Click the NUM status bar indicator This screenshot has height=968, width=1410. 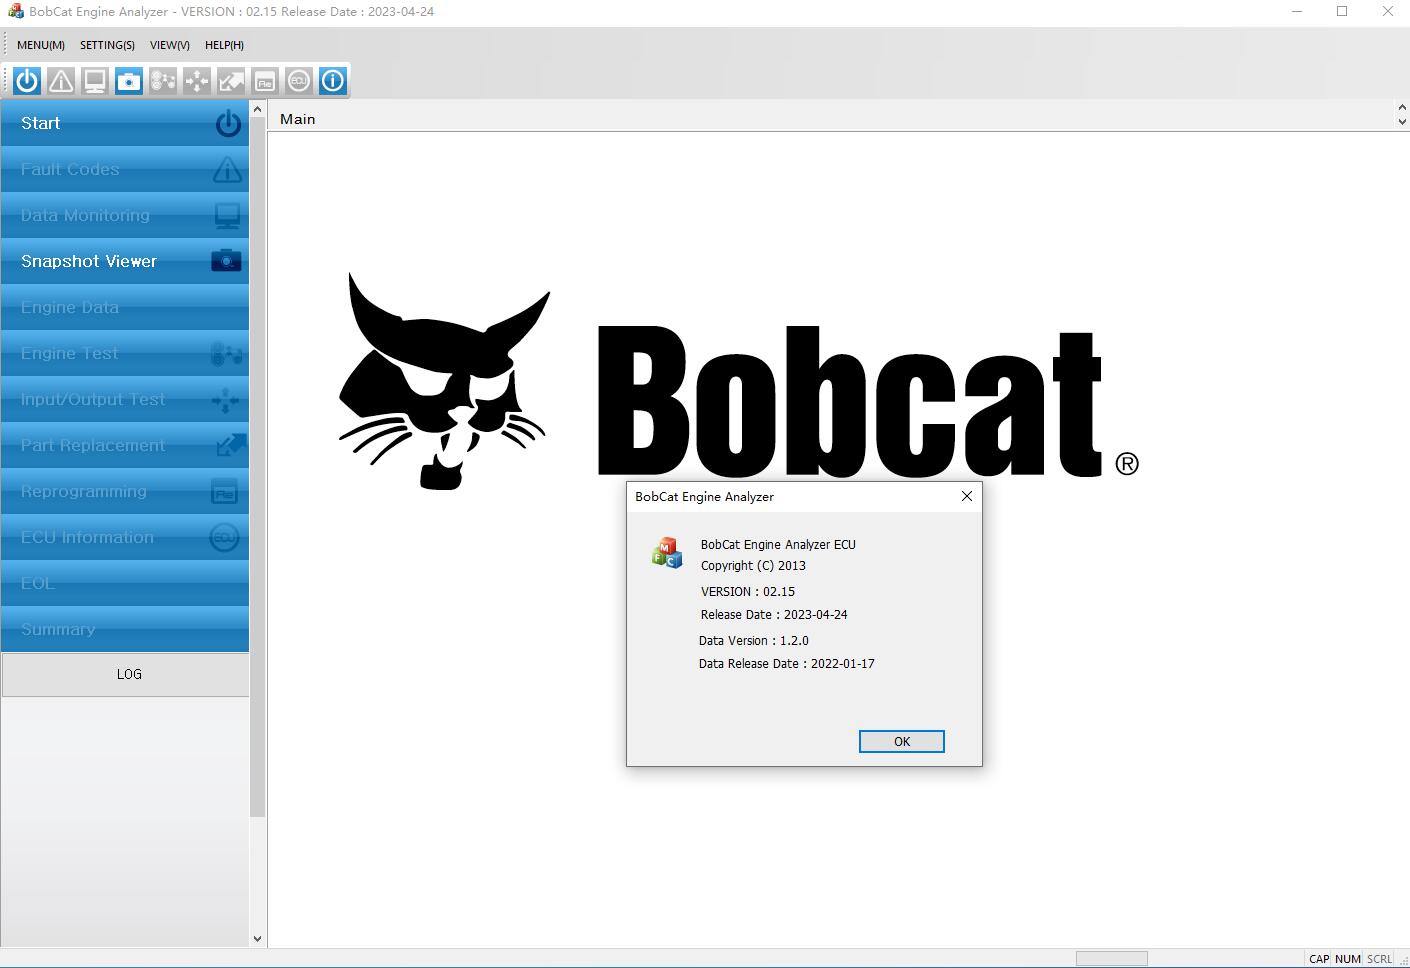coord(1348,958)
